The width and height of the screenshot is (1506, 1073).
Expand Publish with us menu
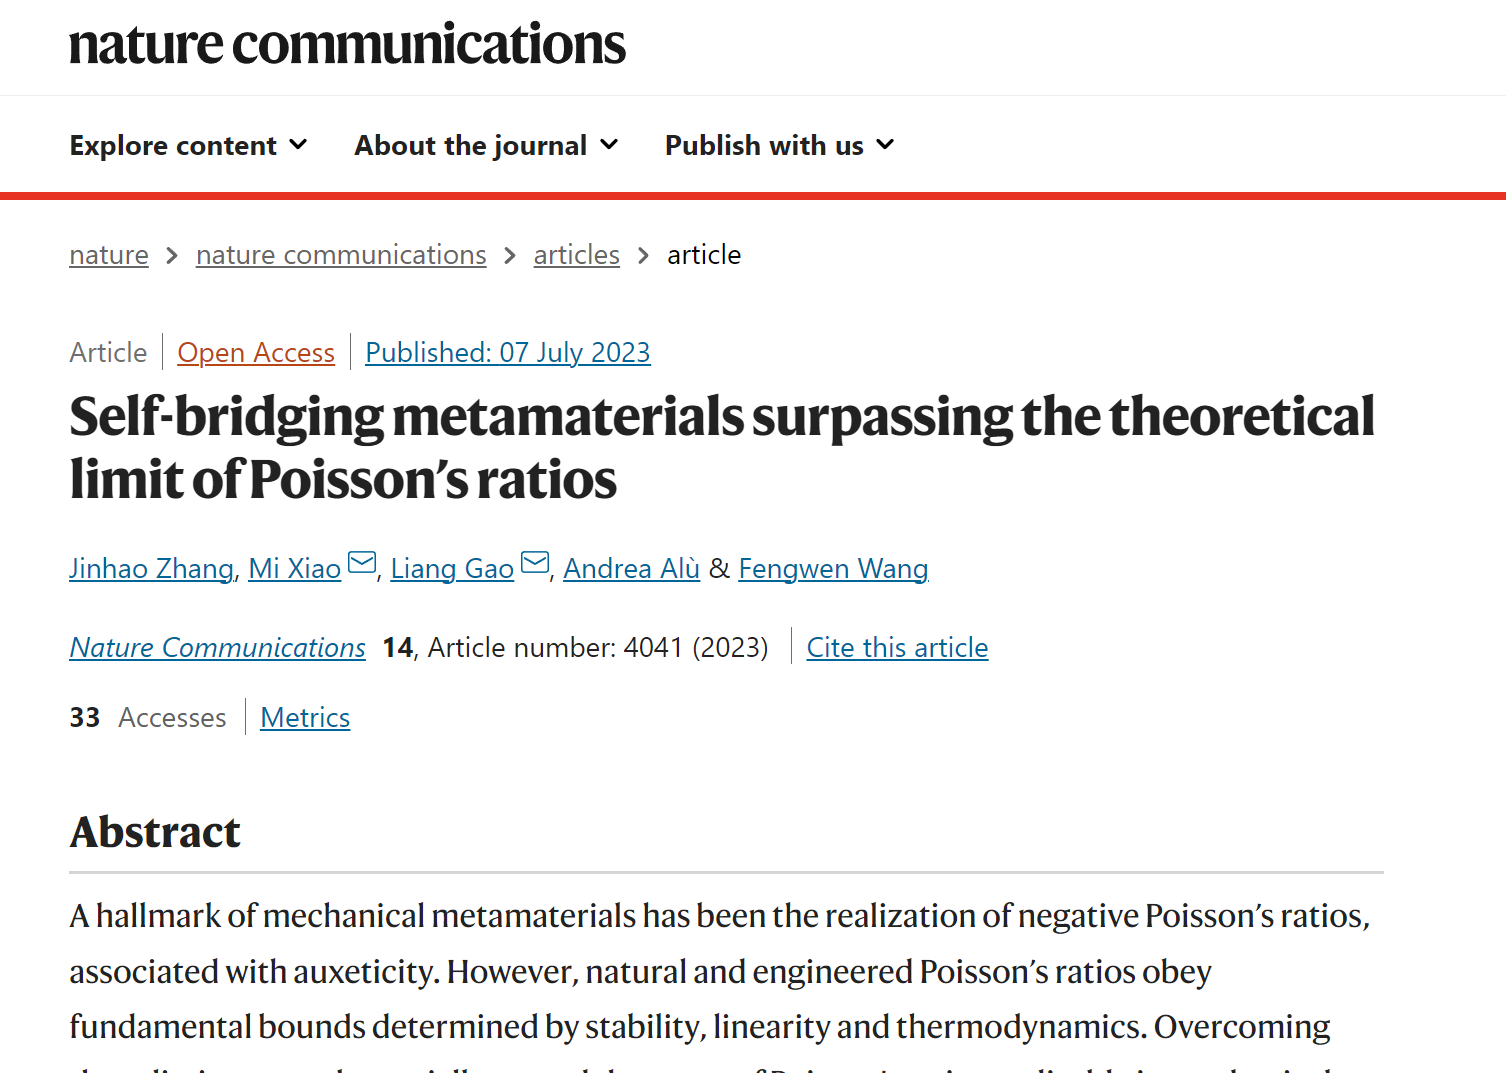(779, 146)
